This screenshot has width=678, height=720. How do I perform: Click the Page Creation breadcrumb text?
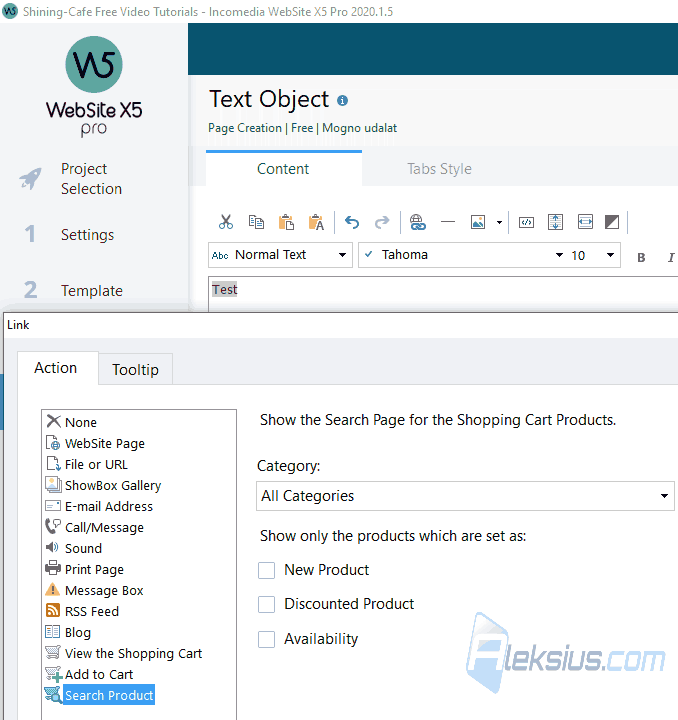(245, 128)
